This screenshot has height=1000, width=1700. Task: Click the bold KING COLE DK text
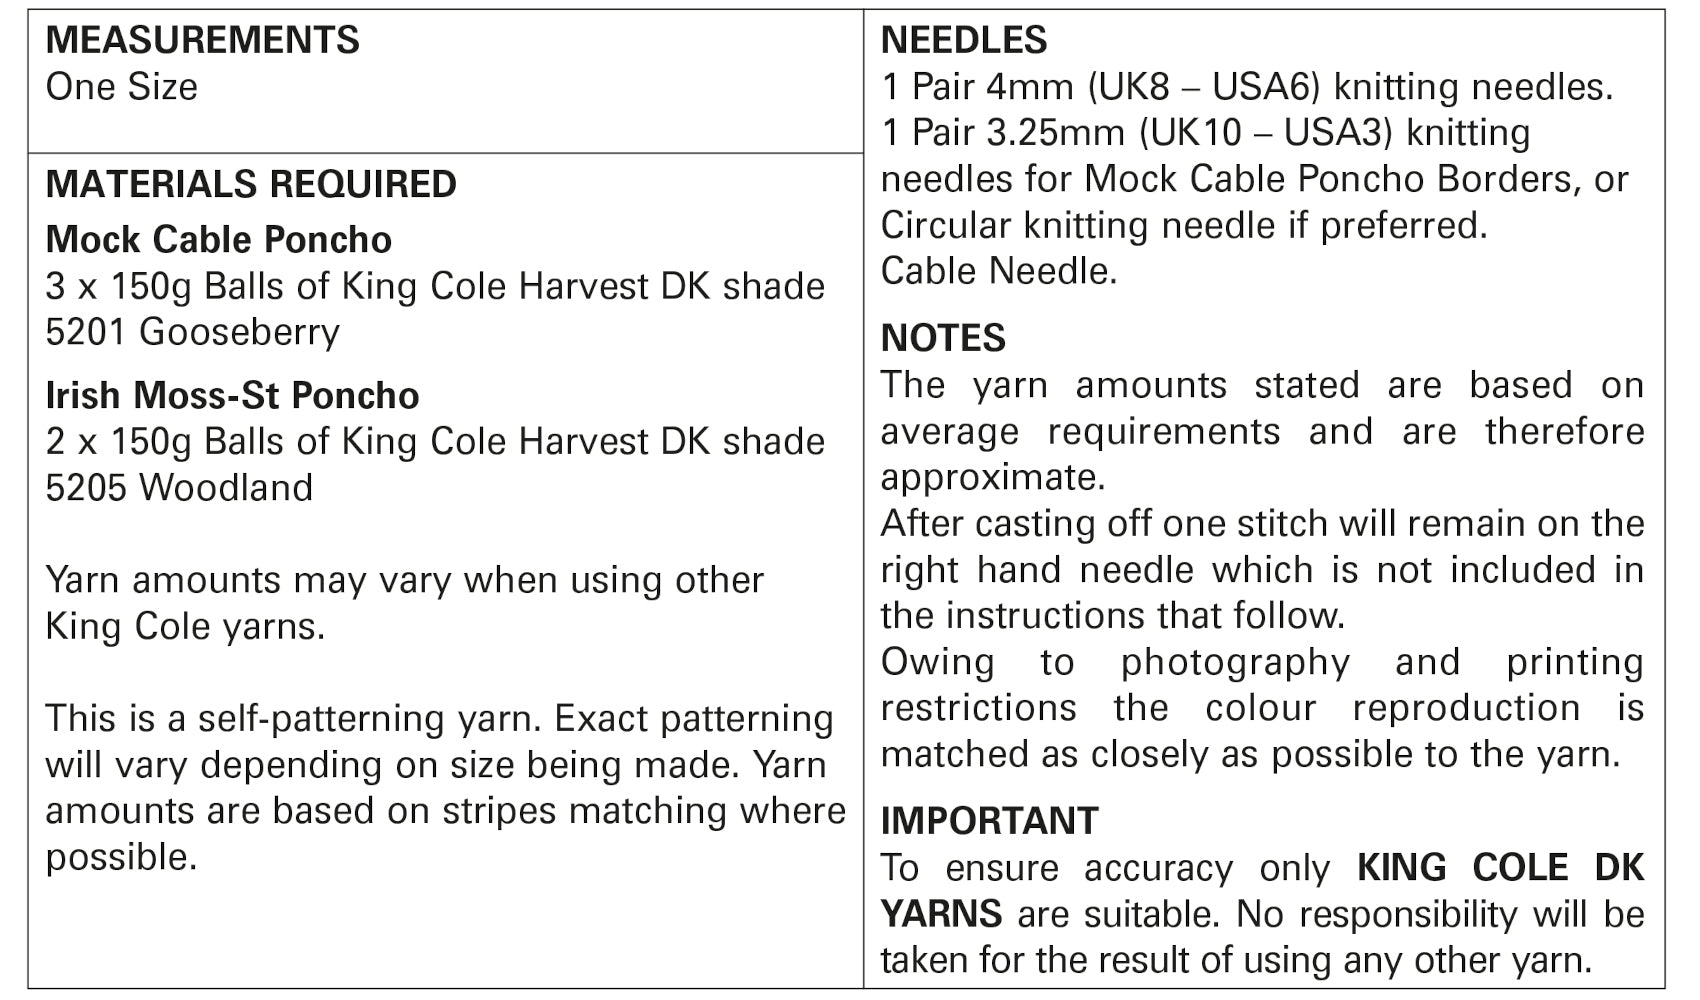point(1500,867)
